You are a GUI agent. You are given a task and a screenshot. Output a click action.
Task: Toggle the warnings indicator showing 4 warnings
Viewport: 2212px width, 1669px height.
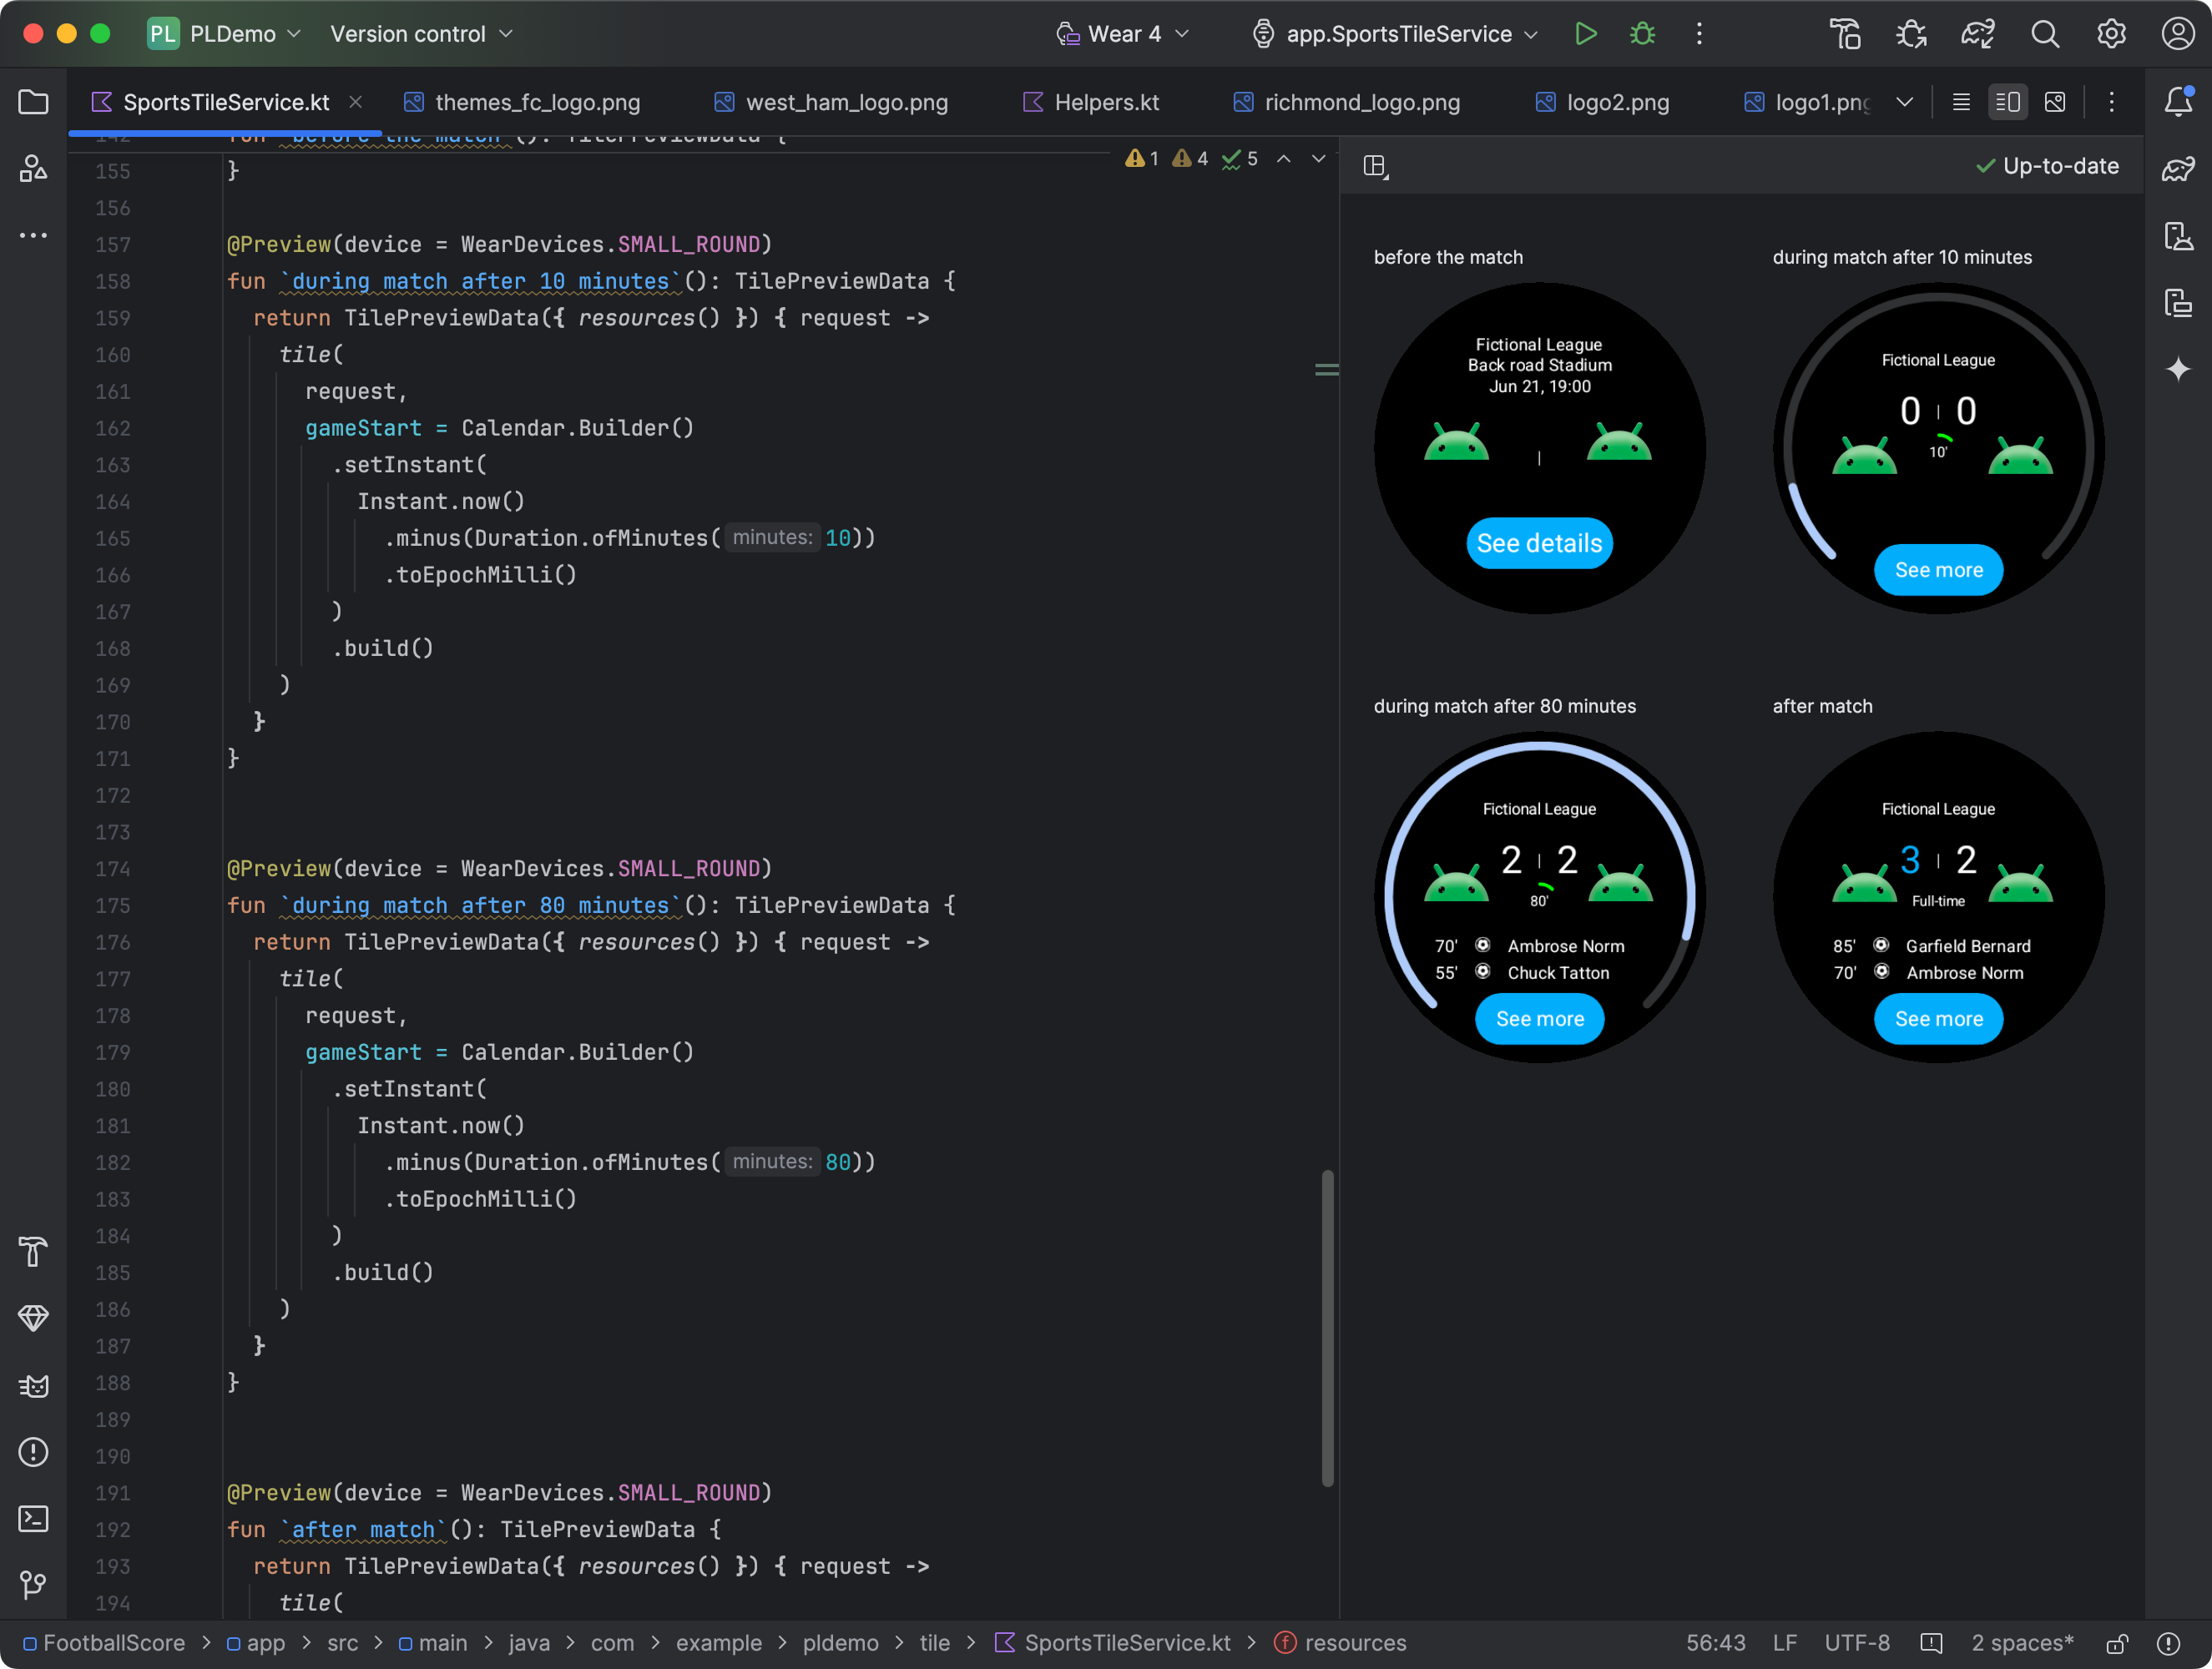click(x=1194, y=163)
